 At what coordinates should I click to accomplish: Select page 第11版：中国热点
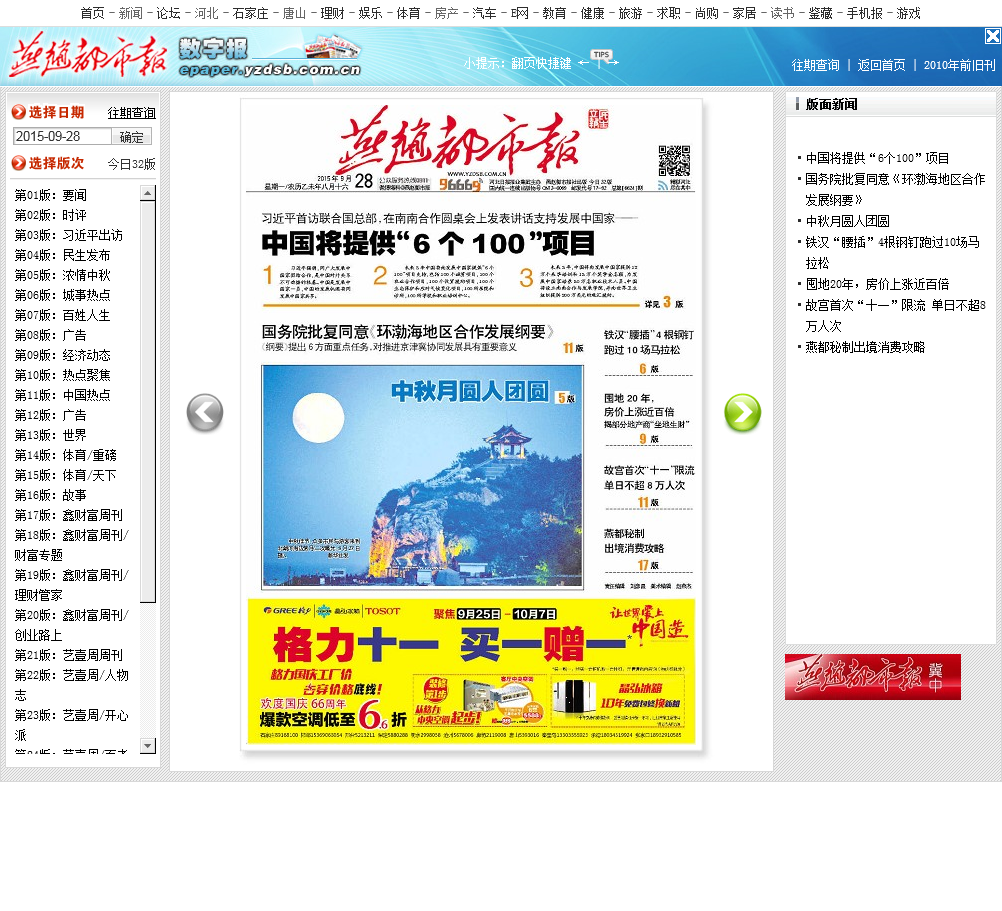click(63, 395)
